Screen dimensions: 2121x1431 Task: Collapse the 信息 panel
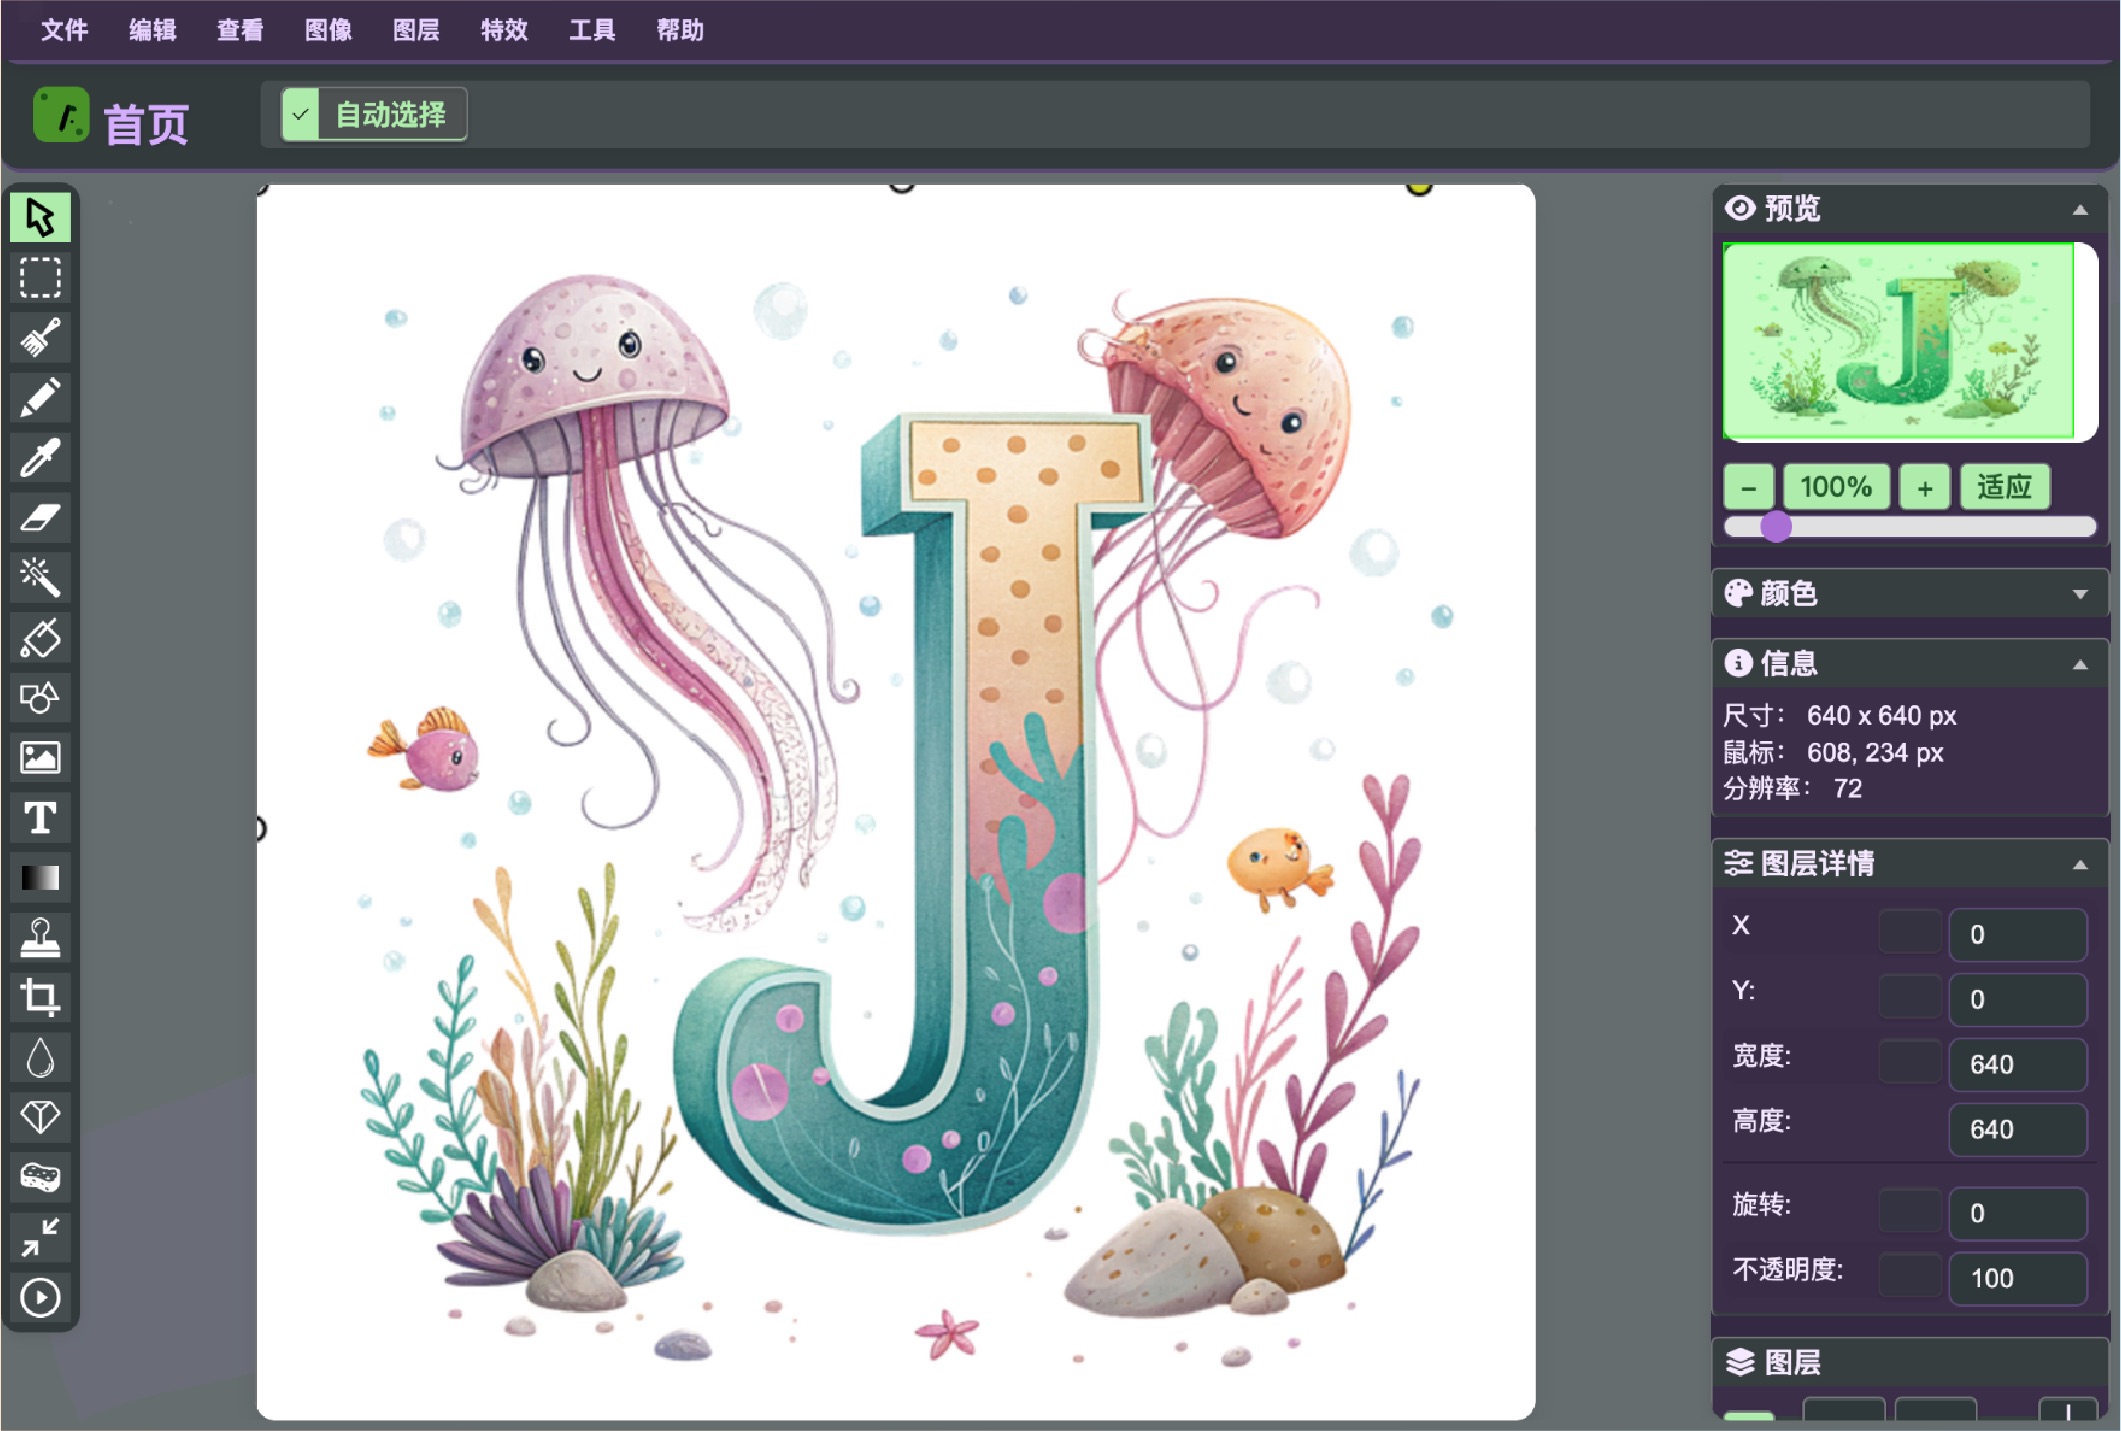(2080, 665)
